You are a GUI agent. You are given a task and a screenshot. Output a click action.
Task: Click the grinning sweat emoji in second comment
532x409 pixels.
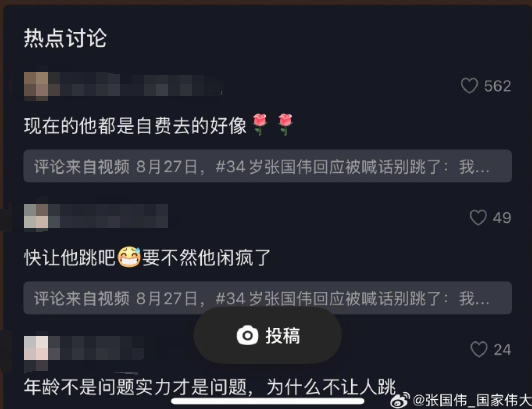click(129, 257)
